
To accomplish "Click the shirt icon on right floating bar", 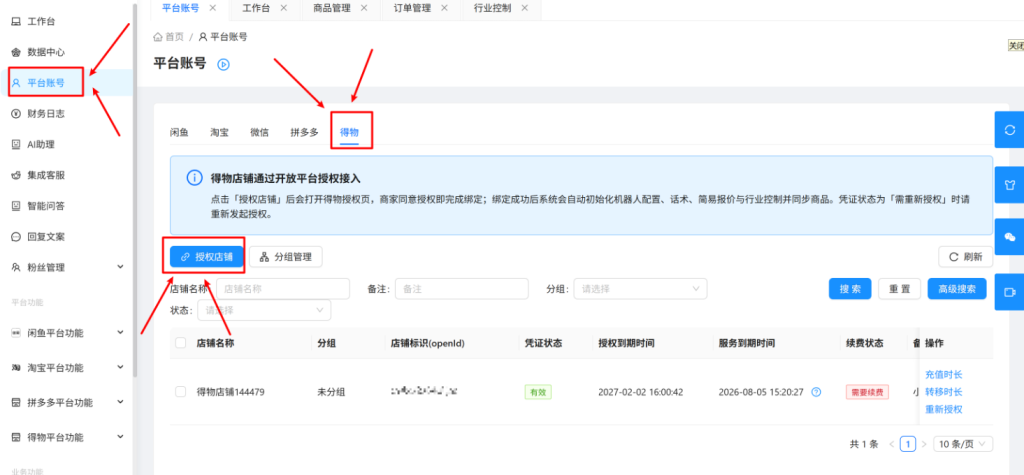I will click(1009, 184).
